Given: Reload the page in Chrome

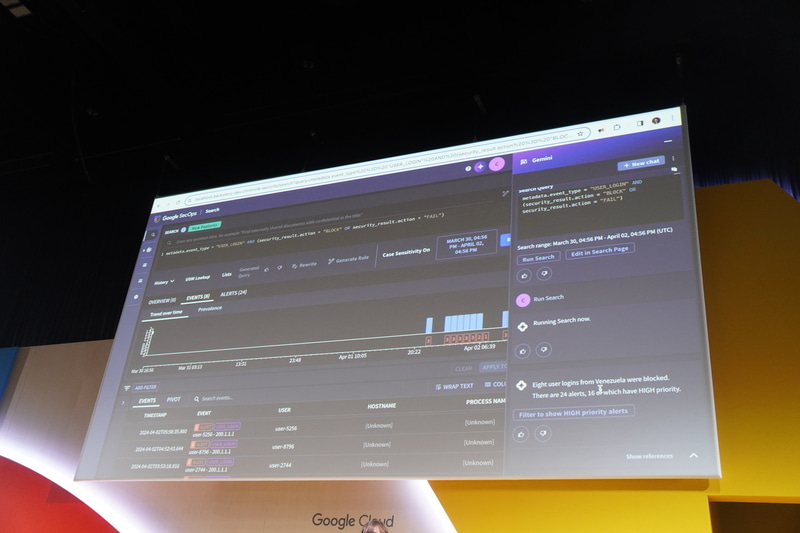Looking at the screenshot, I should coord(178,202).
